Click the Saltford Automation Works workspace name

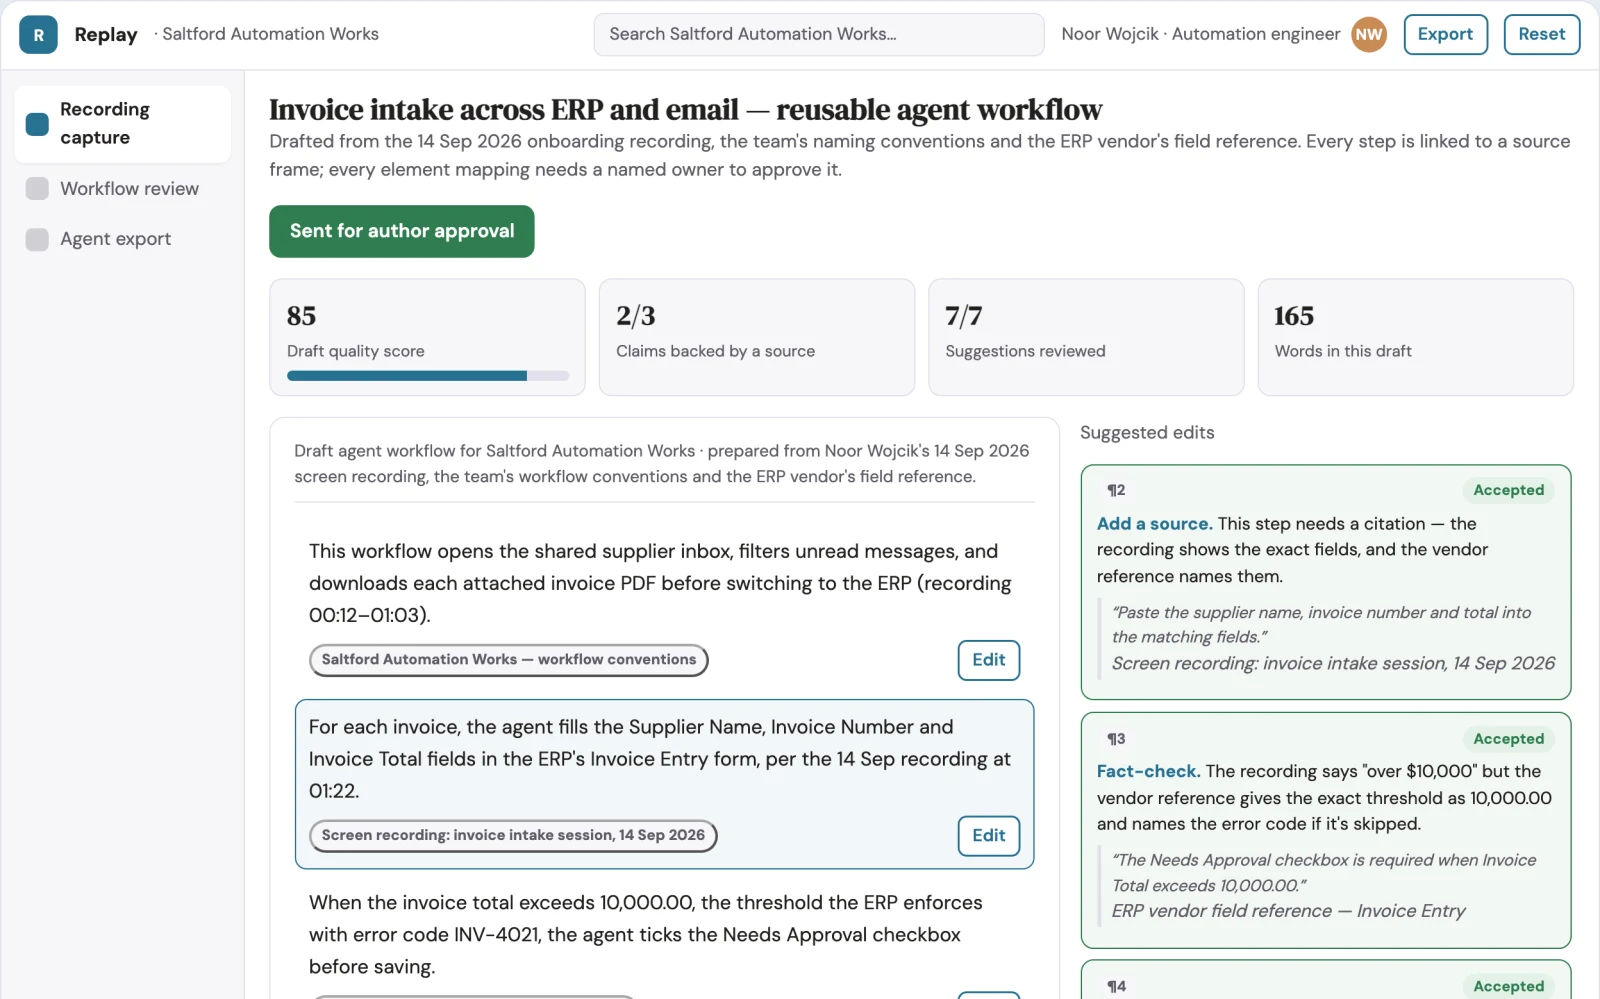click(x=270, y=34)
